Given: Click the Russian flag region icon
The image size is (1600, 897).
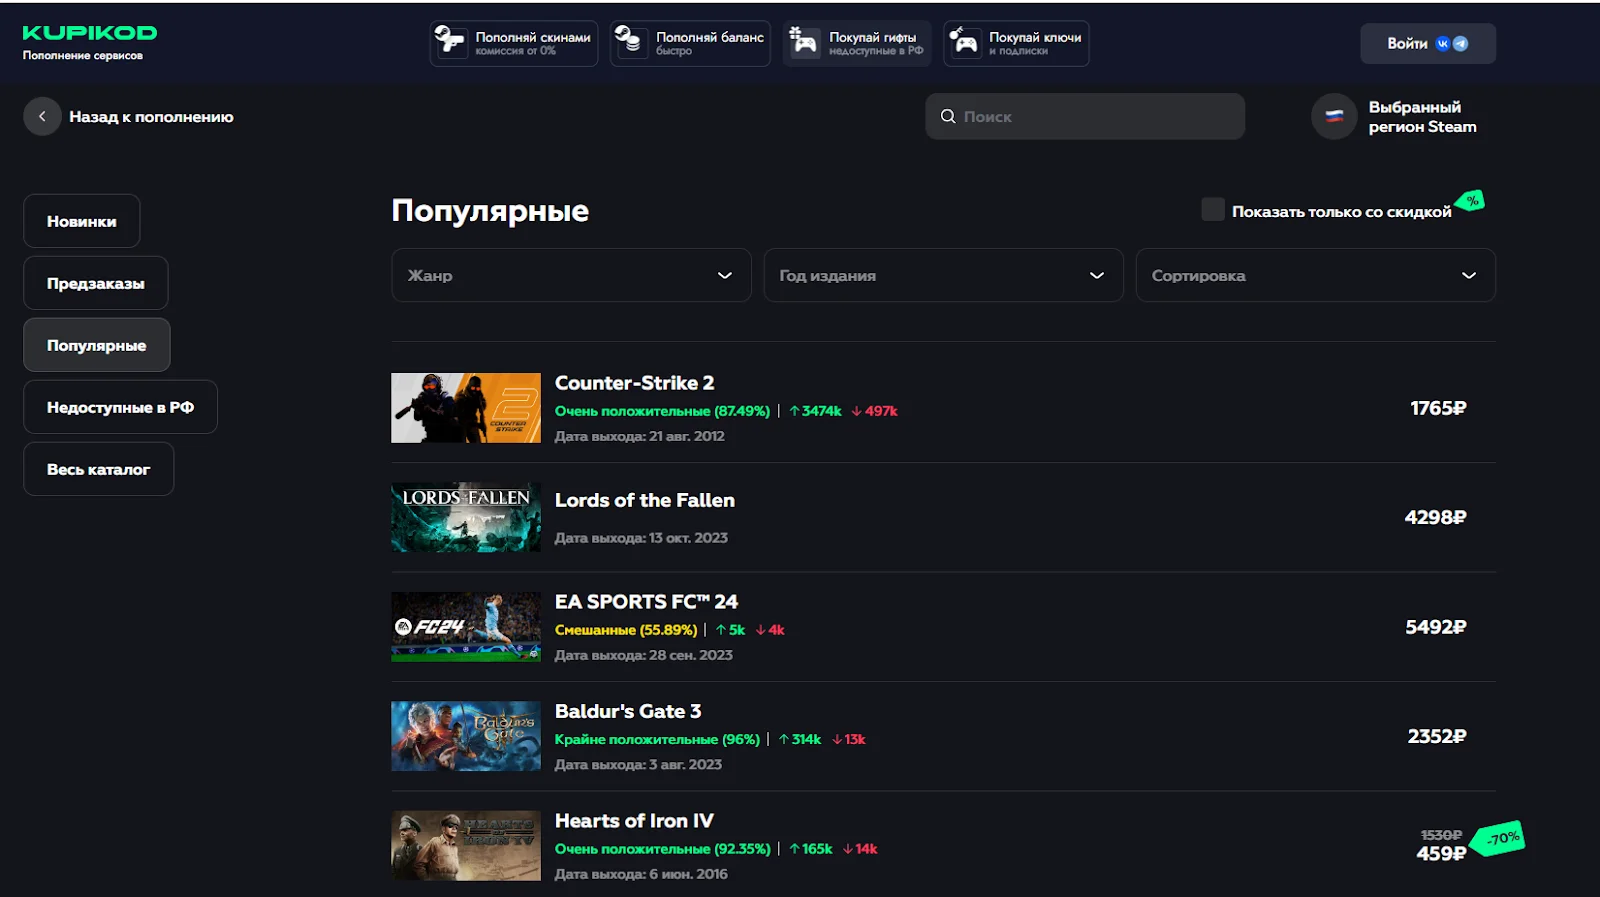Looking at the screenshot, I should tap(1334, 117).
